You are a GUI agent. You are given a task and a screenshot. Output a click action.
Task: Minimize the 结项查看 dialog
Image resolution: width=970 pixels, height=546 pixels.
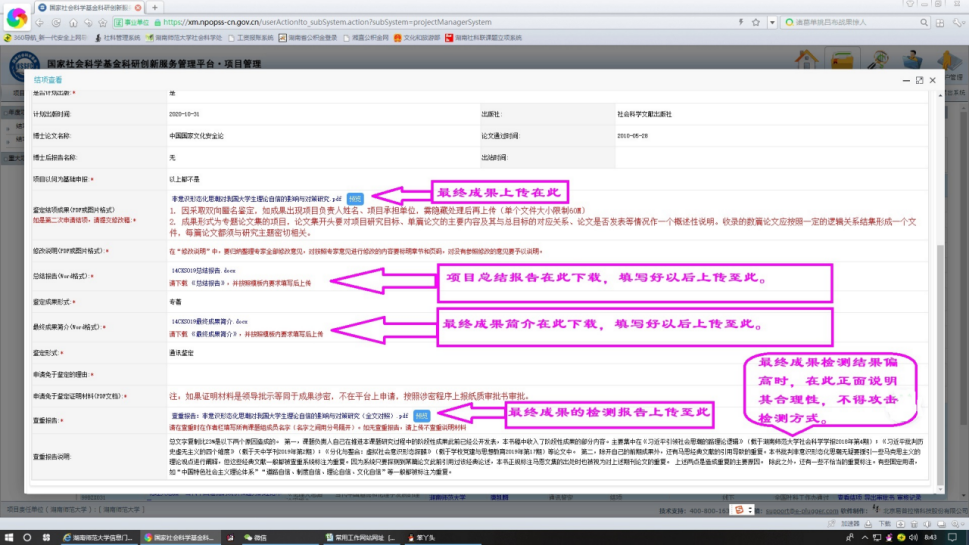point(906,80)
